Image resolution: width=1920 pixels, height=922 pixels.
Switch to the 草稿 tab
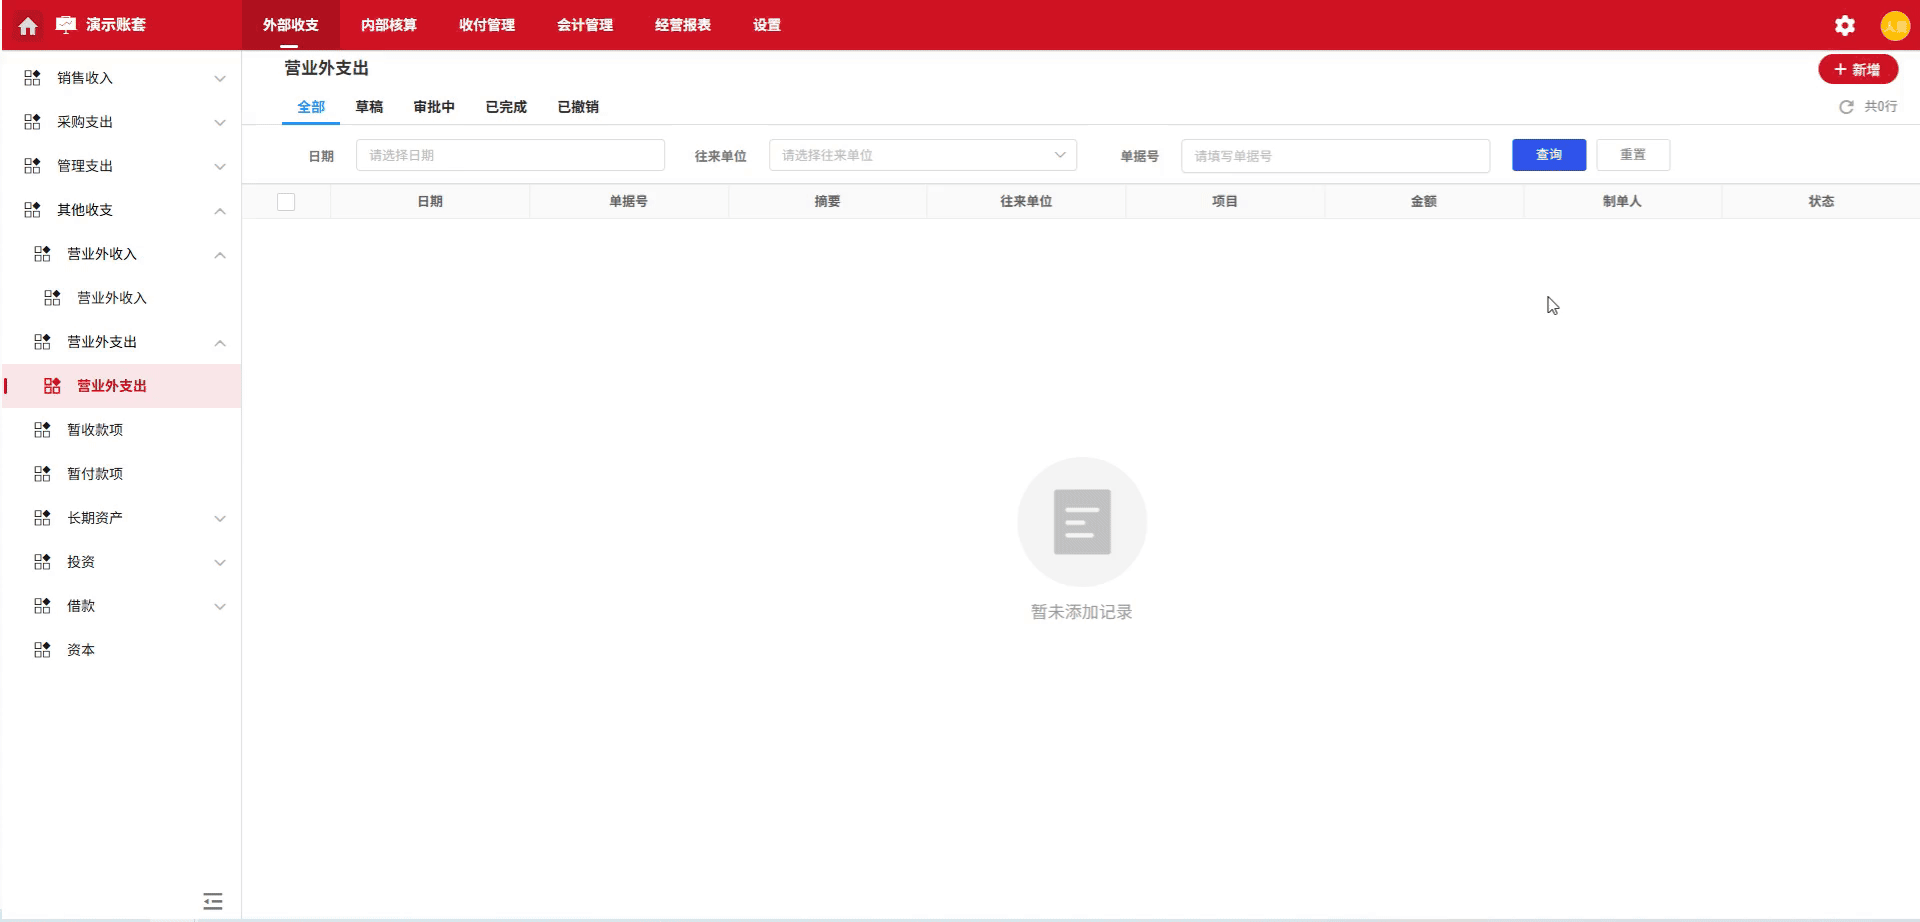coord(370,106)
